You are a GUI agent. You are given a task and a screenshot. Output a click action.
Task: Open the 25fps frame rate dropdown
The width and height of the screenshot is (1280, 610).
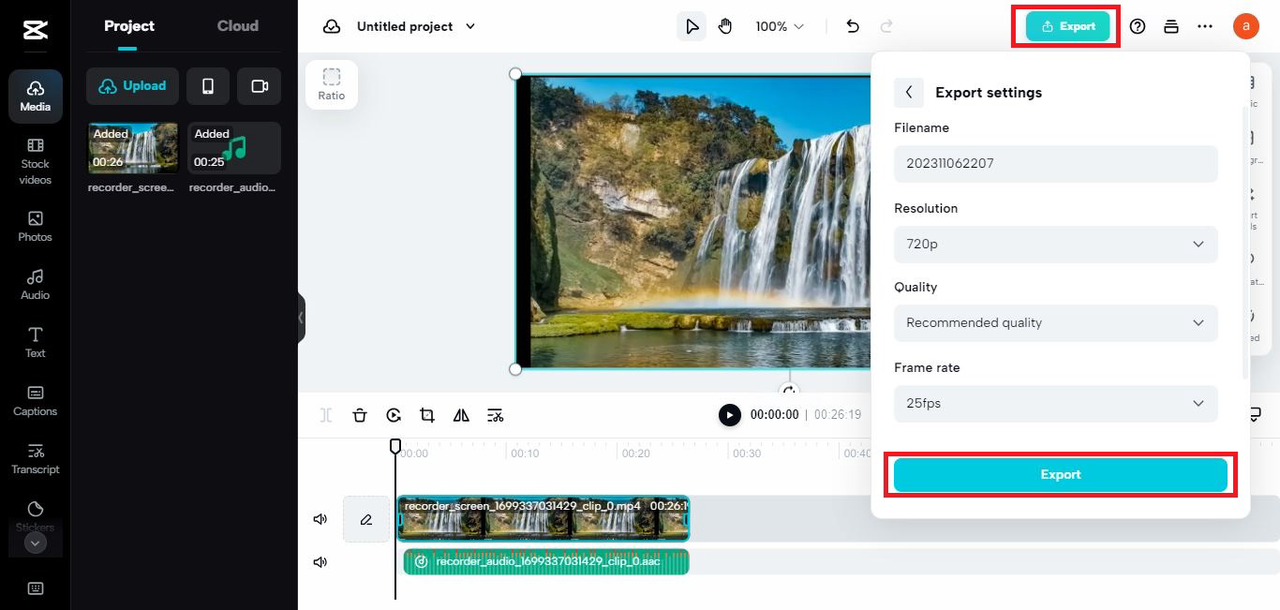(1056, 403)
